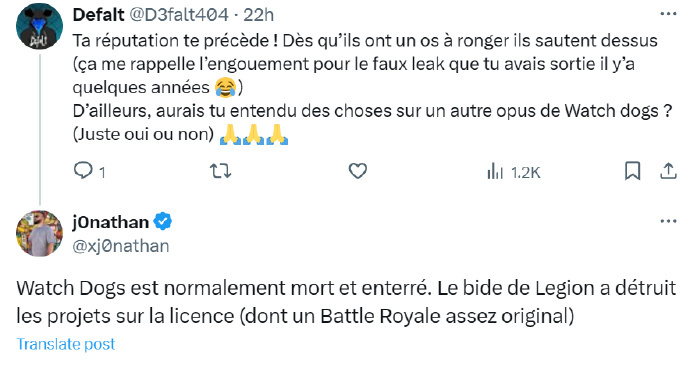Retweet Defalt's post
The height and width of the screenshot is (374, 690).
pos(220,171)
